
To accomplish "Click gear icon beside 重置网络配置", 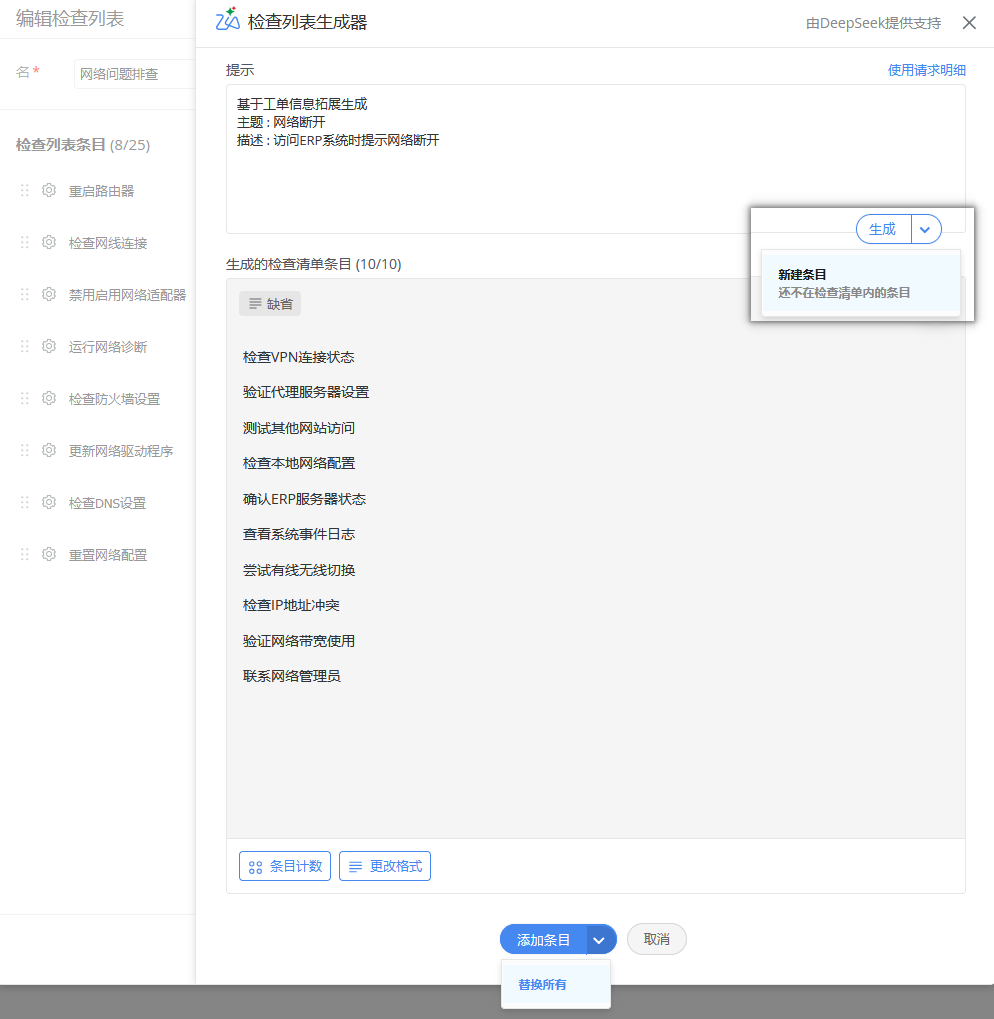I will tap(48, 555).
